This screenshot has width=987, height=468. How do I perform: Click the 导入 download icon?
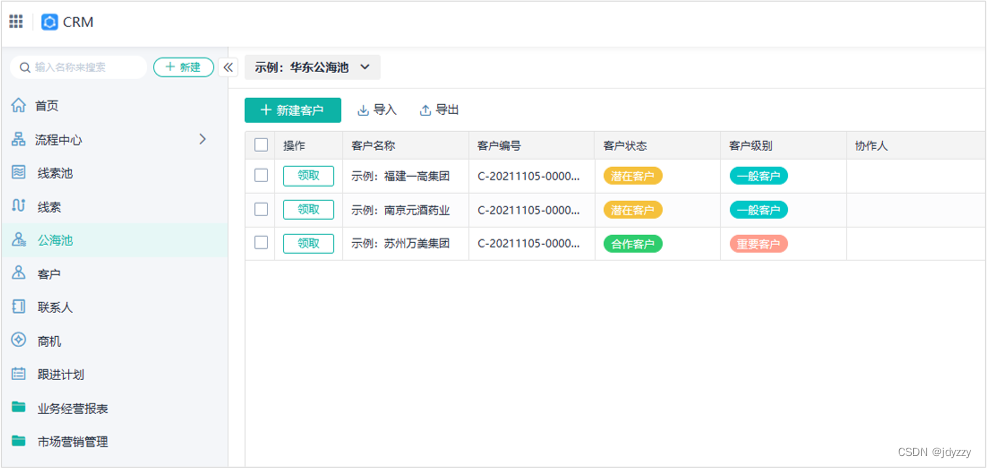coord(363,111)
